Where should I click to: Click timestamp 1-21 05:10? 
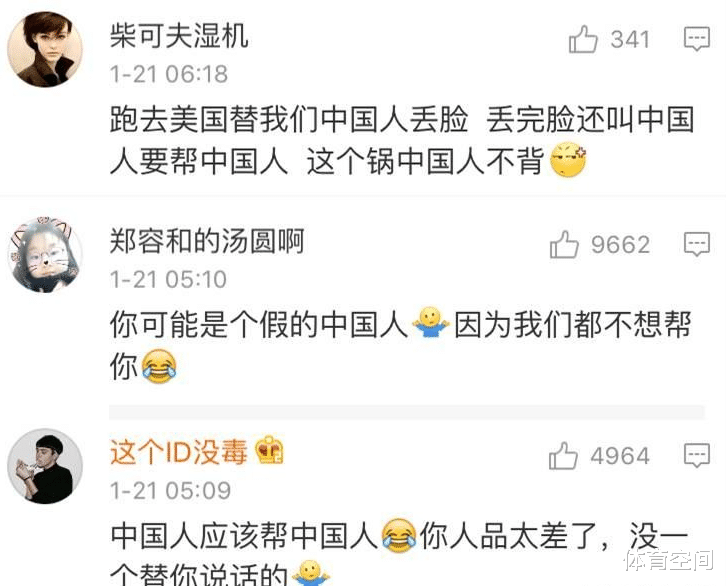click(168, 280)
